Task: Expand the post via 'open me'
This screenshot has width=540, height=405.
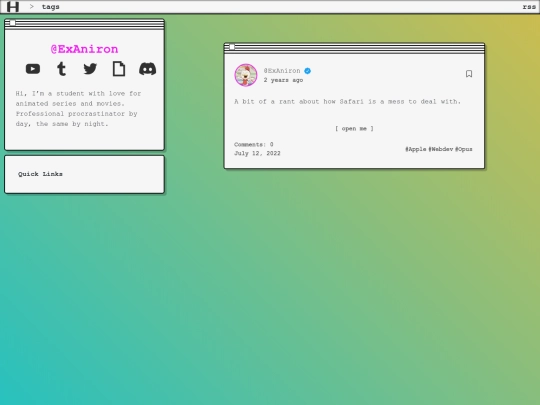Action: (x=354, y=128)
